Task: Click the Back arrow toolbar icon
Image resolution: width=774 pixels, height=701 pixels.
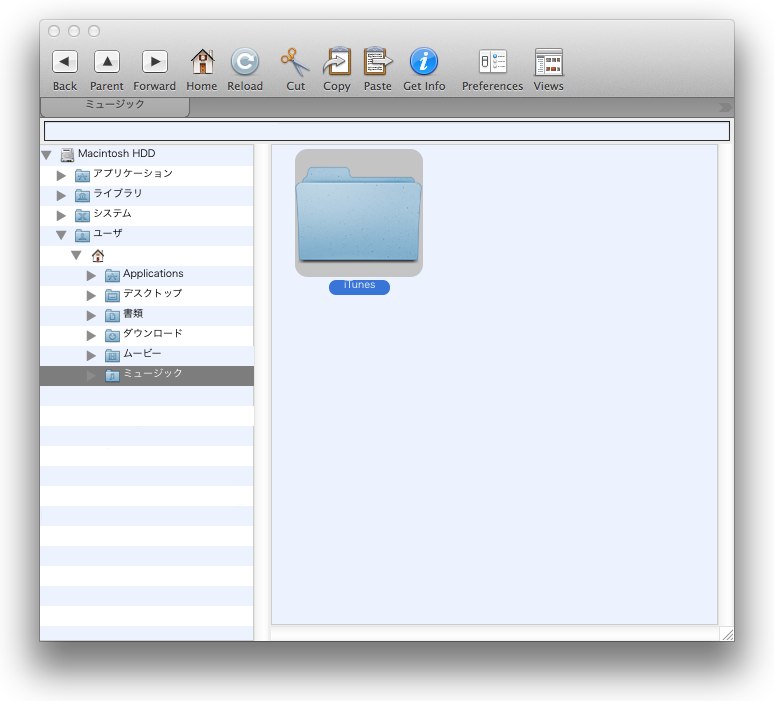Action: (x=65, y=62)
